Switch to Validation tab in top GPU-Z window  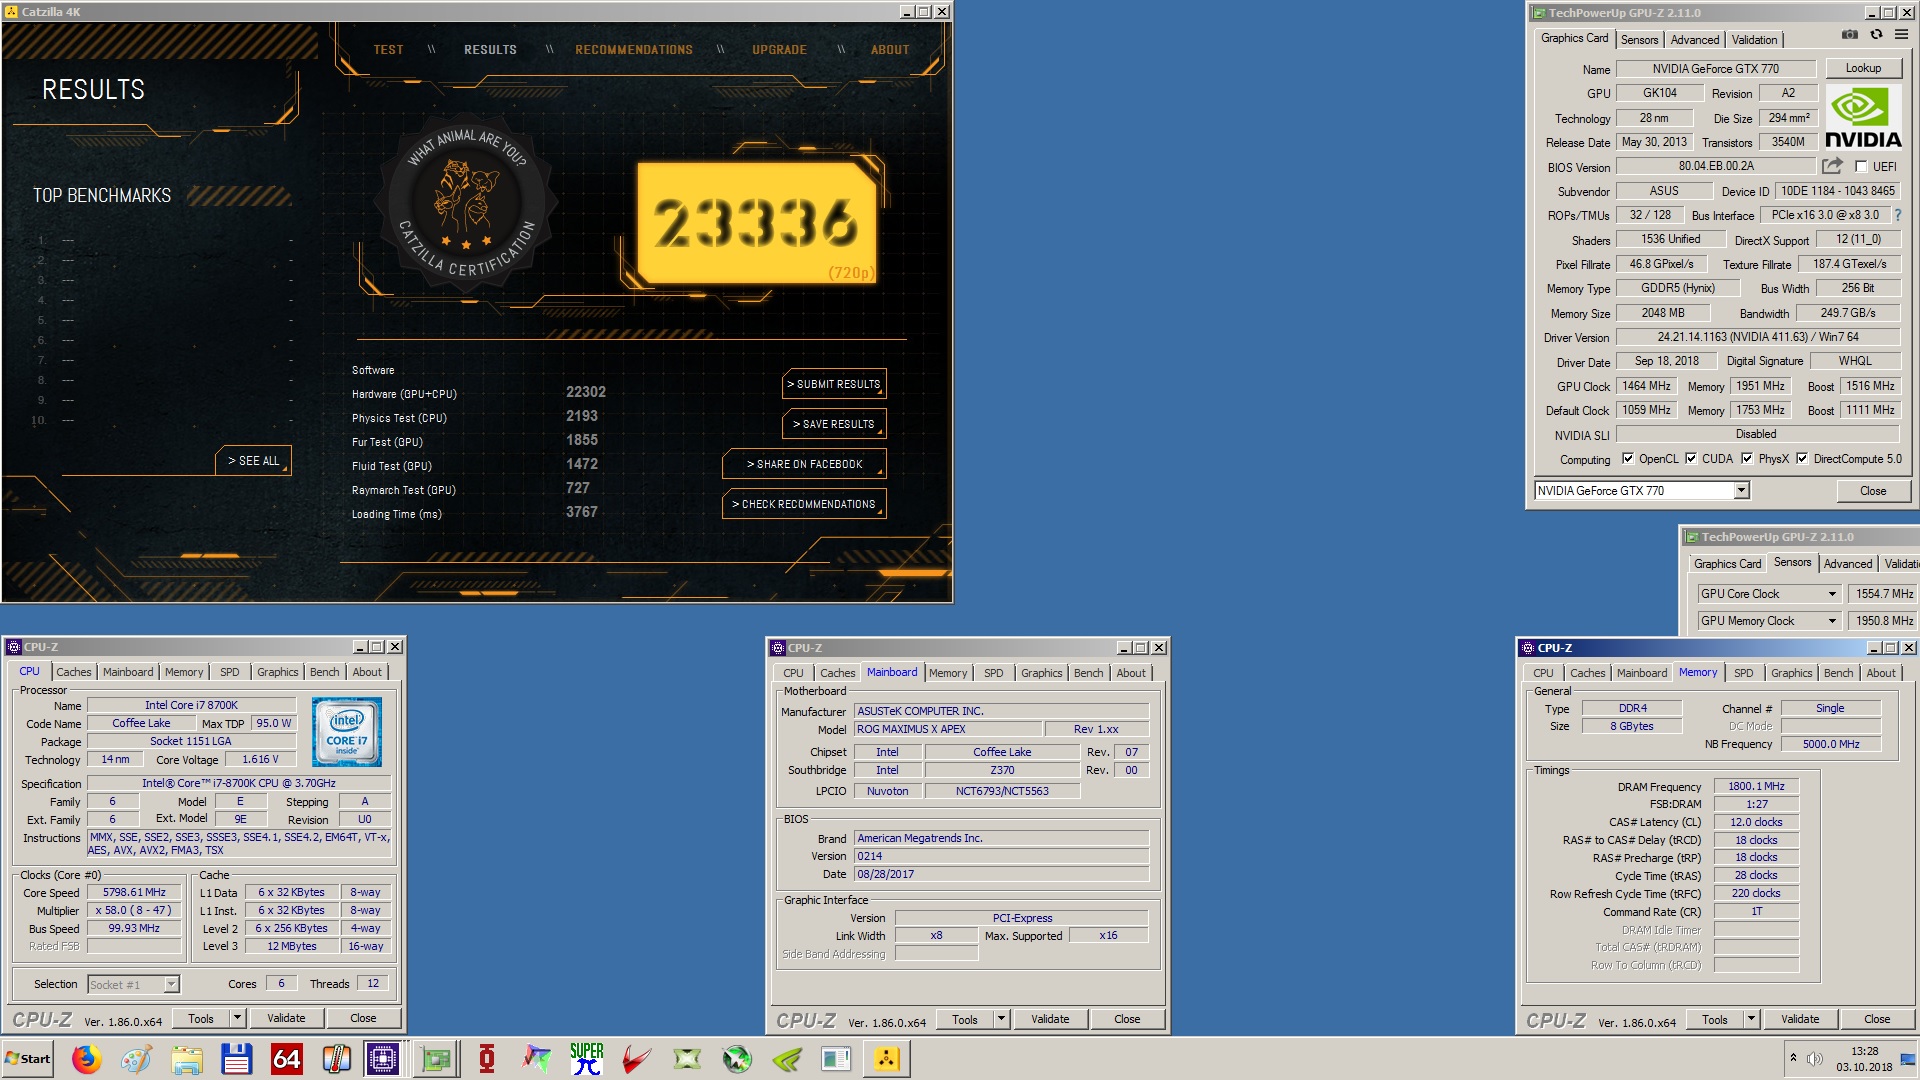tap(1754, 40)
